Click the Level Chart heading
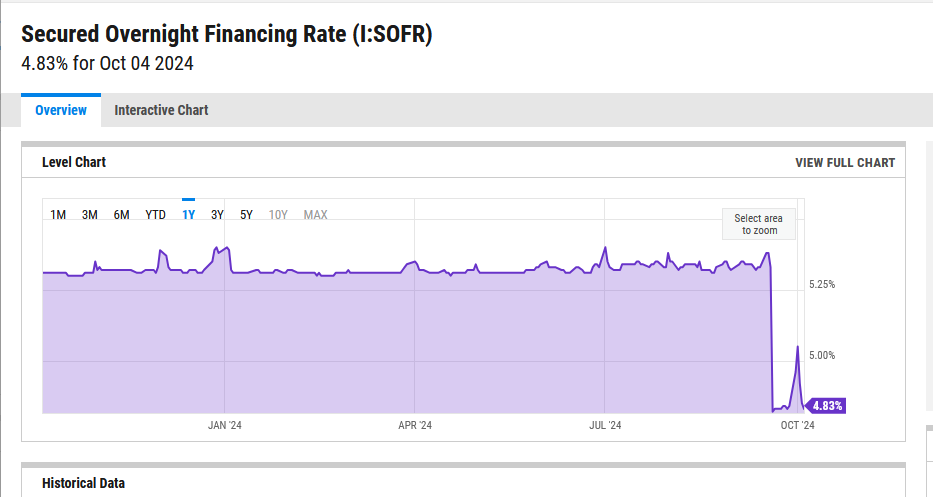This screenshot has height=497, width=933. point(74,162)
